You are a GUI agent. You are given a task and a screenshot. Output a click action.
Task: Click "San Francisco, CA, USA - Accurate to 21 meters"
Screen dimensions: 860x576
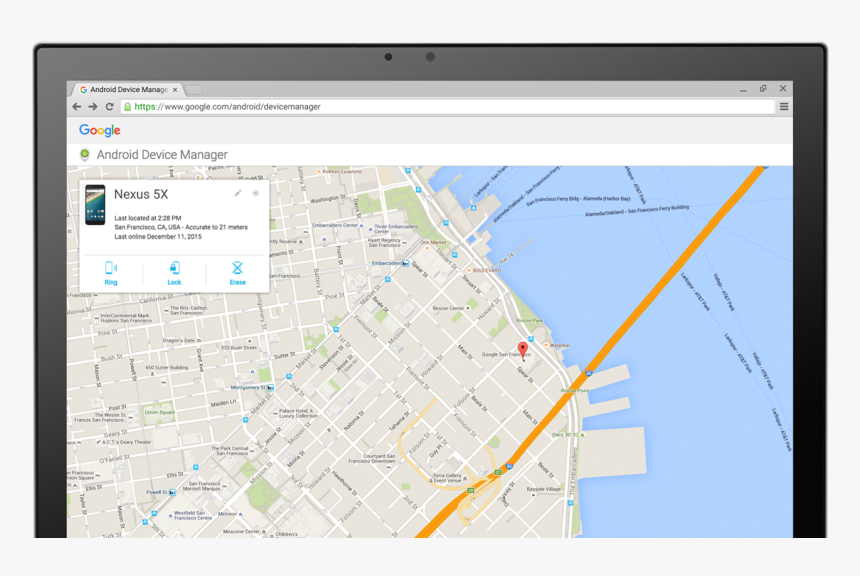click(x=181, y=227)
